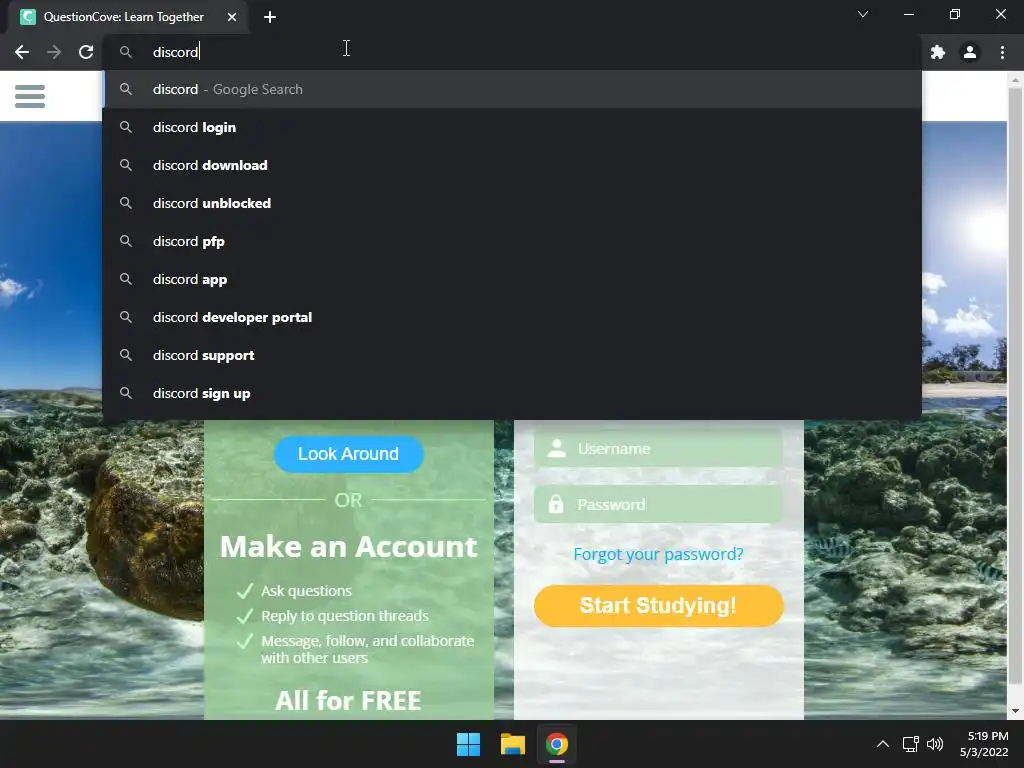
Task: Choose the 'discord - Google Search' suggestion
Action: point(513,89)
